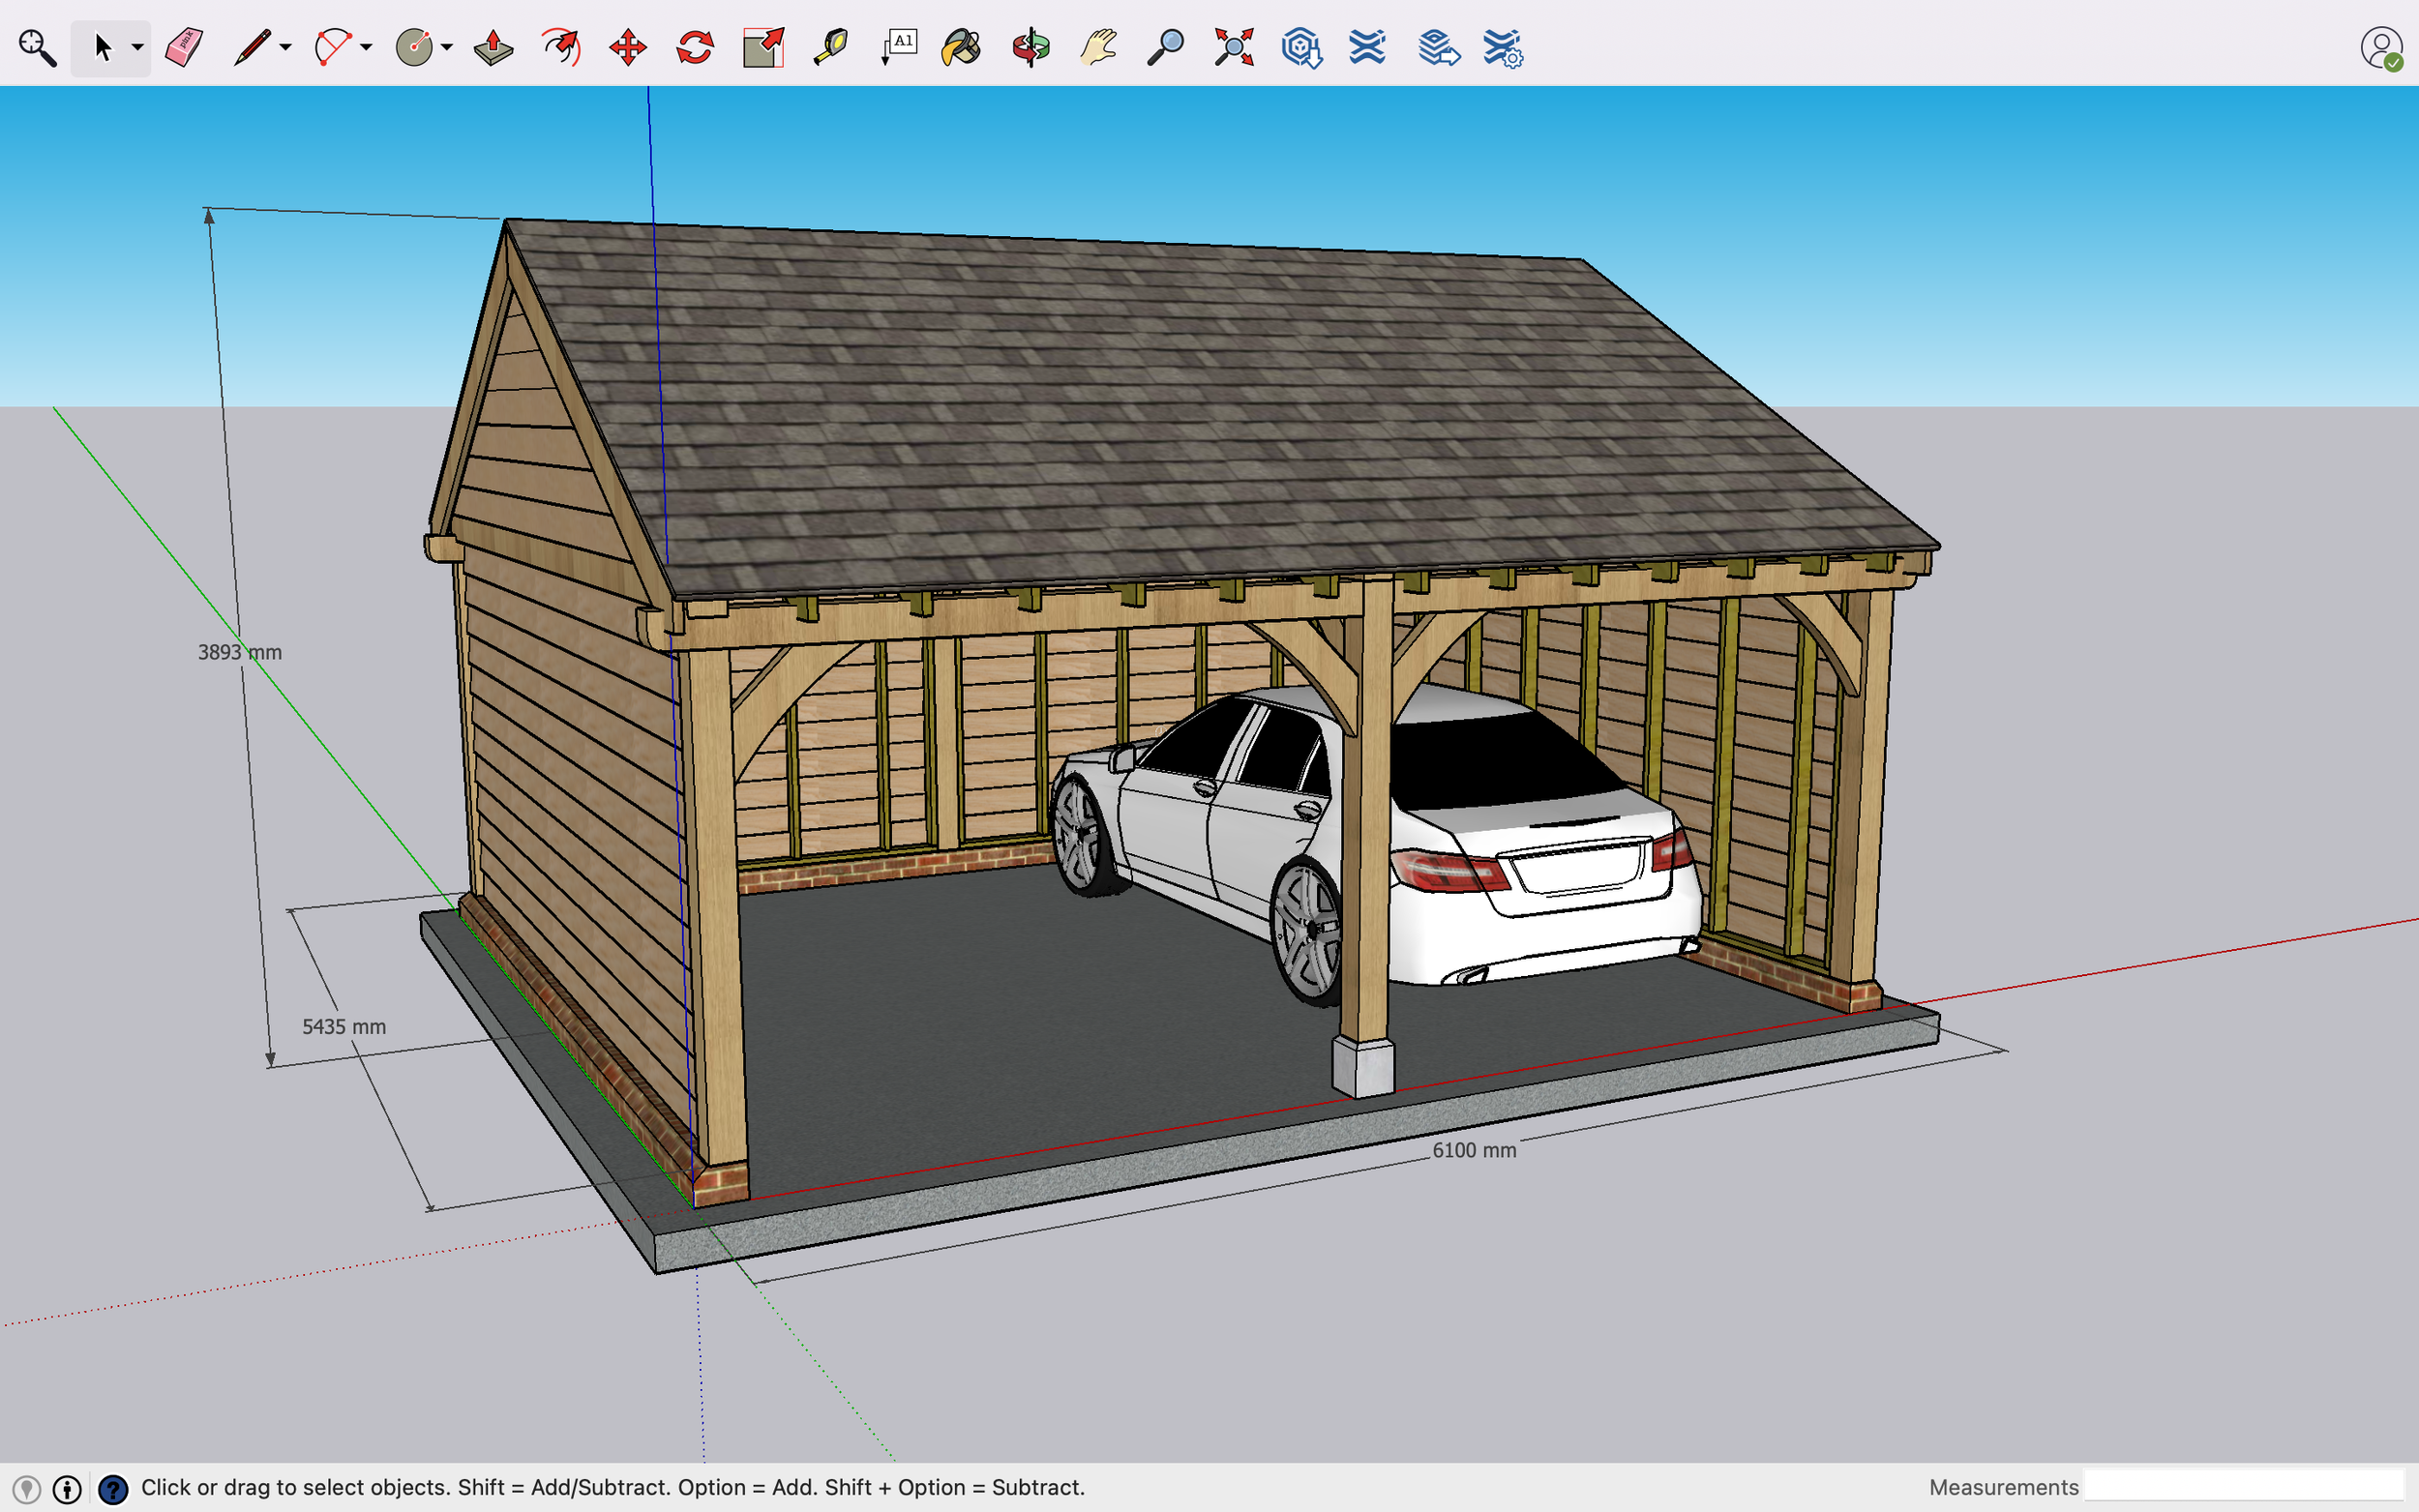Open the 3D Warehouse icon
Viewport: 2419px width, 1512px height.
(x=1301, y=47)
